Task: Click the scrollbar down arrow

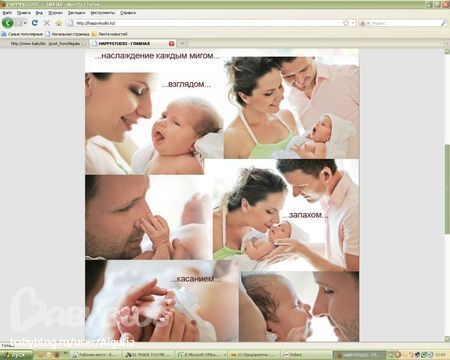Action: point(447,339)
